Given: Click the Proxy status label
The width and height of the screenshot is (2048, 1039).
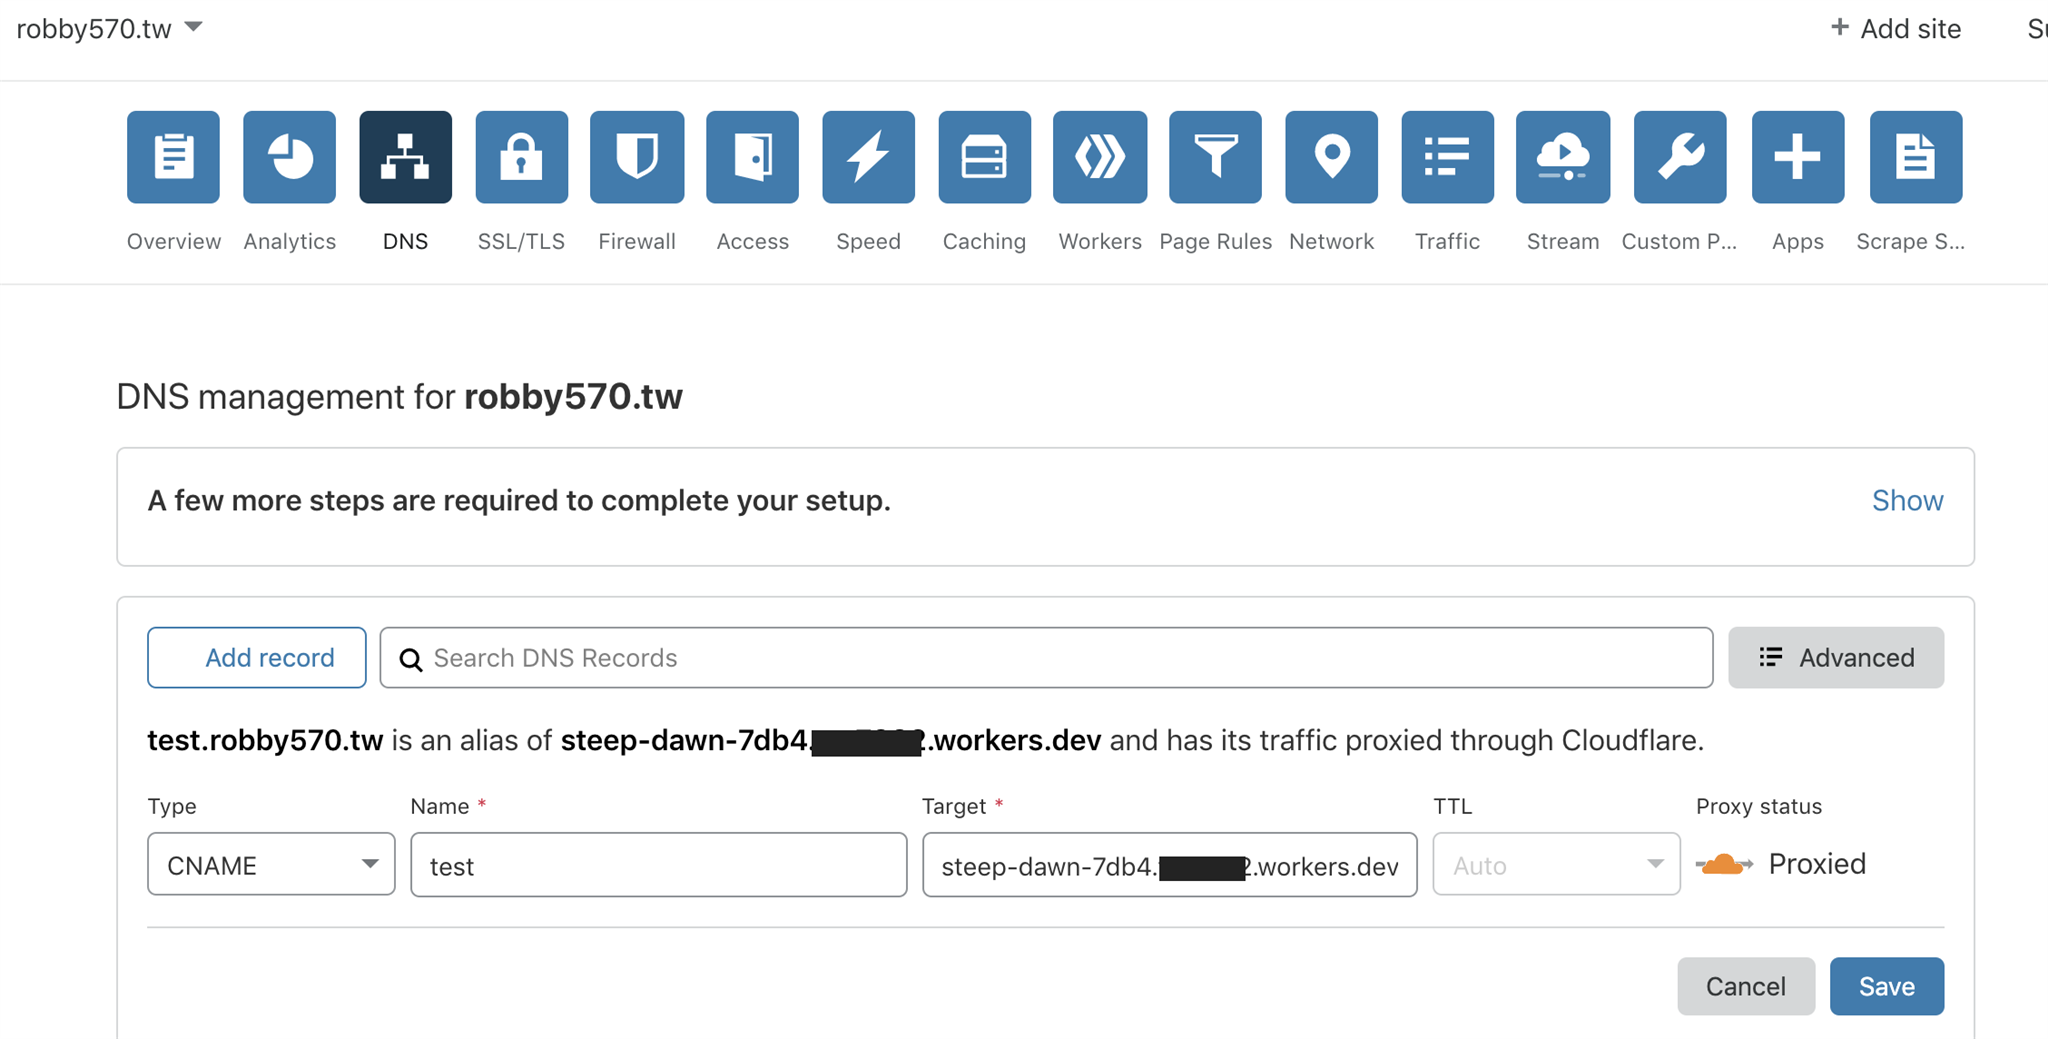Looking at the screenshot, I should pyautogui.click(x=1759, y=806).
